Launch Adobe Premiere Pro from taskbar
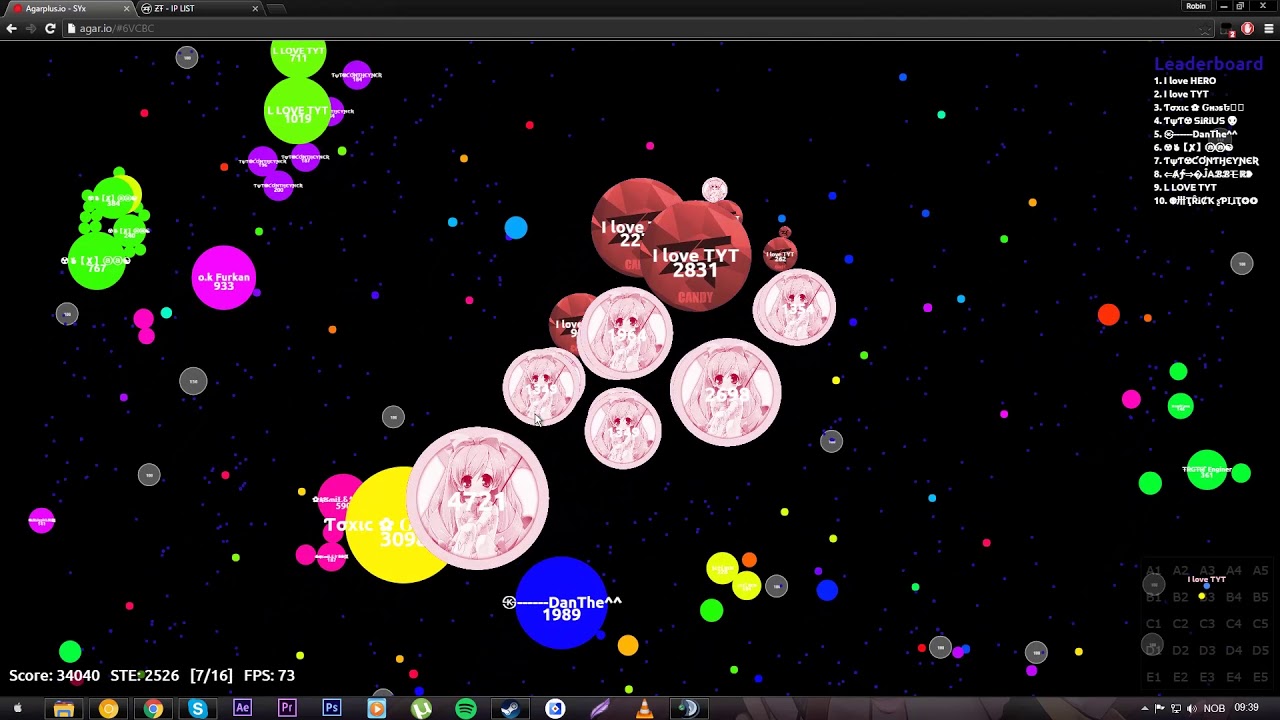The width and height of the screenshot is (1280, 720). [287, 709]
